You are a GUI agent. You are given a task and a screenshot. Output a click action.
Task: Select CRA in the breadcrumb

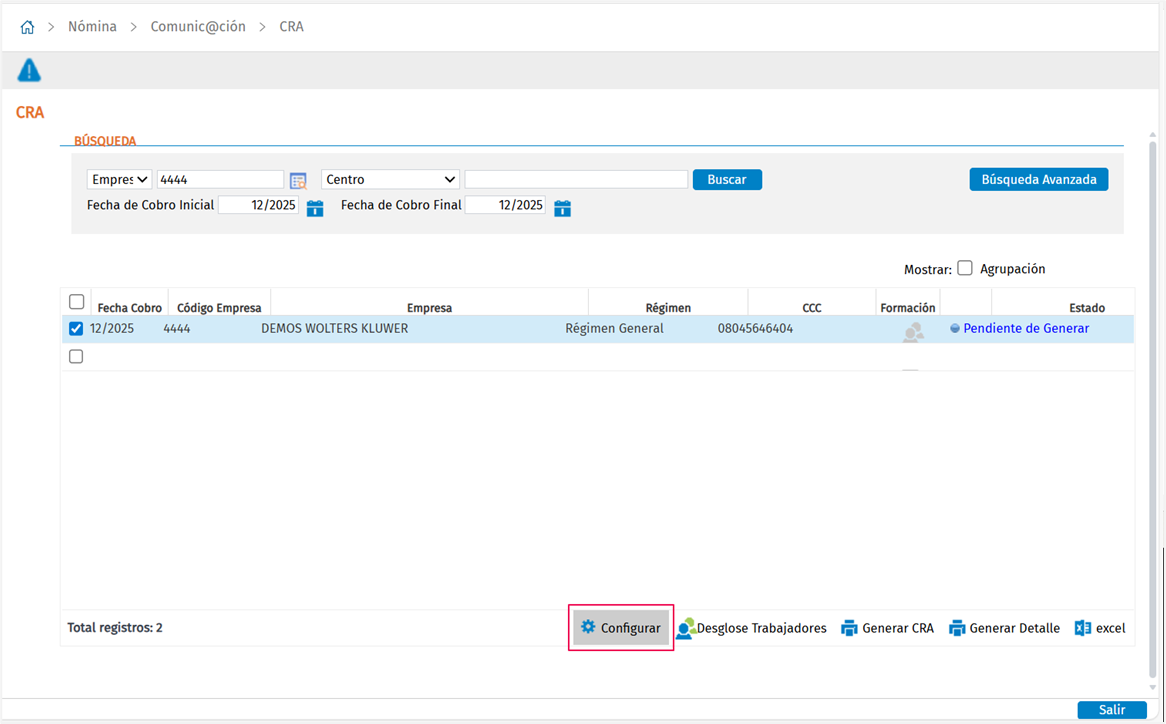tap(292, 27)
